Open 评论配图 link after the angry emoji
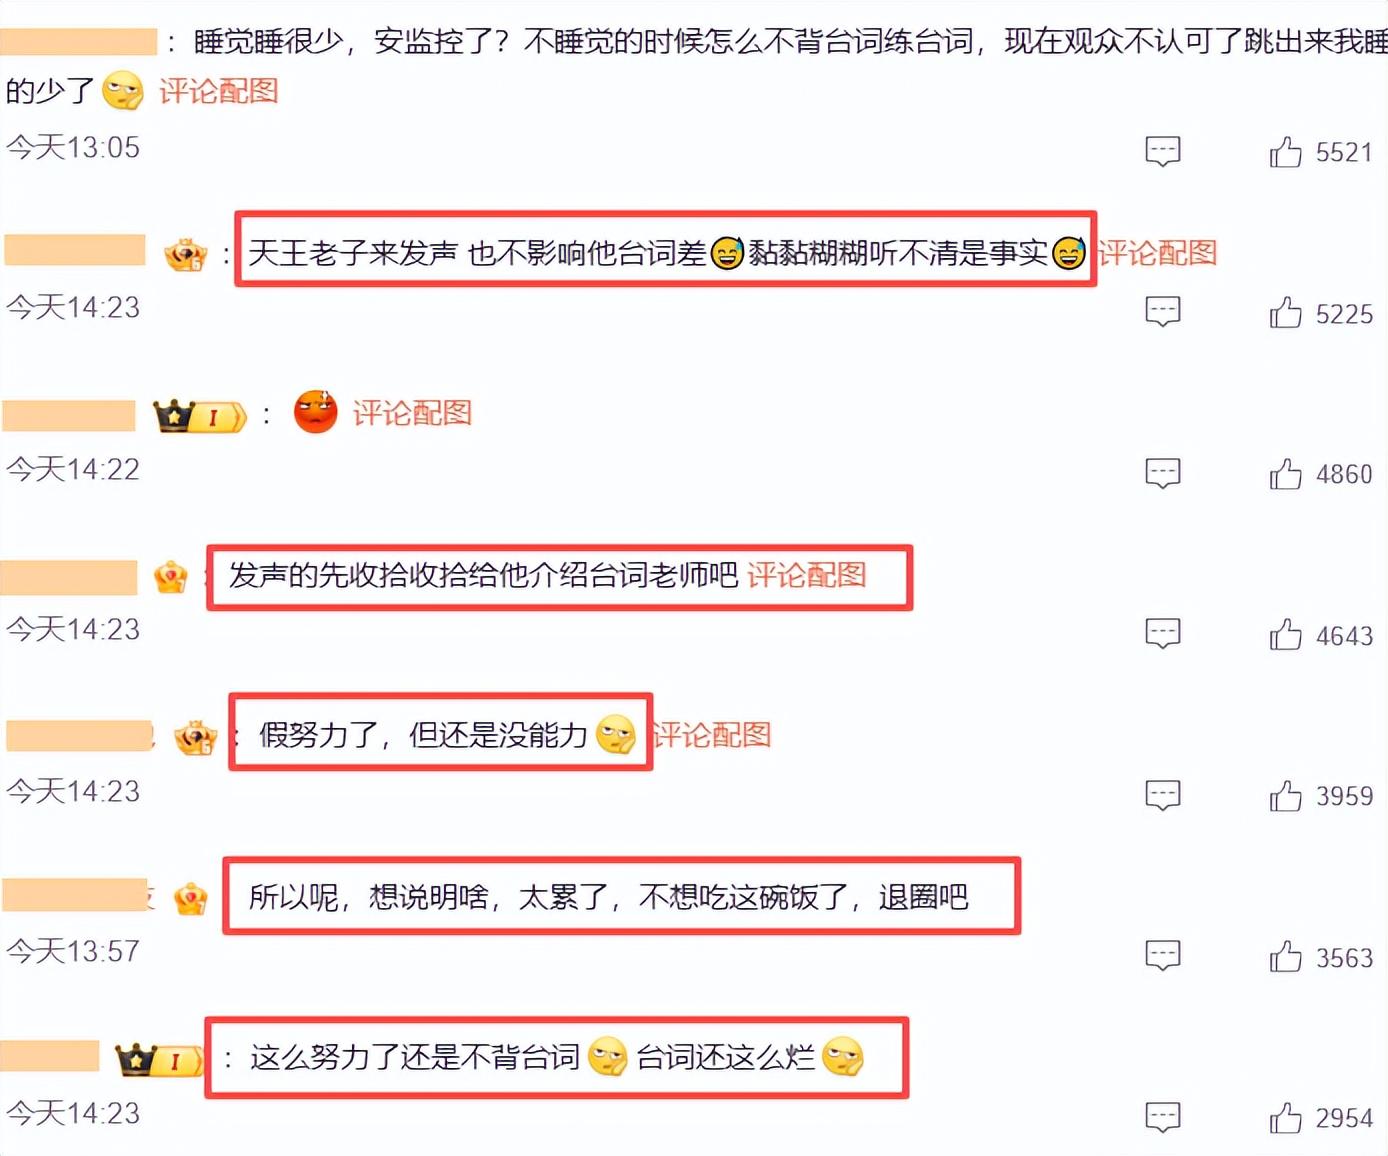Image resolution: width=1388 pixels, height=1156 pixels. pos(412,413)
